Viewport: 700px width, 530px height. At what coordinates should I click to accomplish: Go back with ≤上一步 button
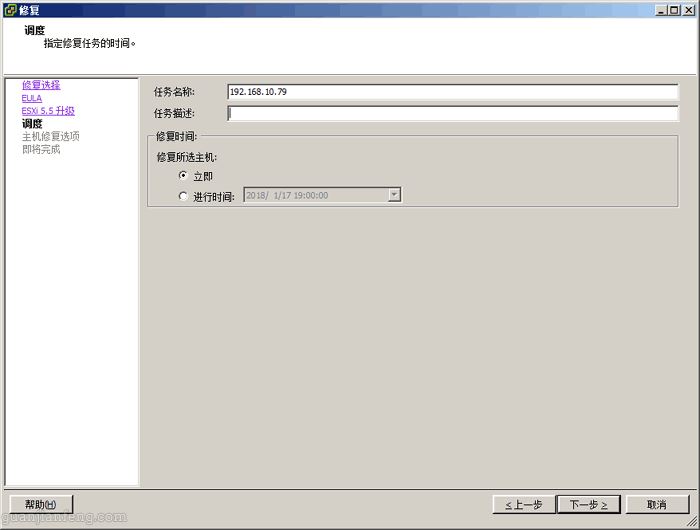tap(524, 505)
